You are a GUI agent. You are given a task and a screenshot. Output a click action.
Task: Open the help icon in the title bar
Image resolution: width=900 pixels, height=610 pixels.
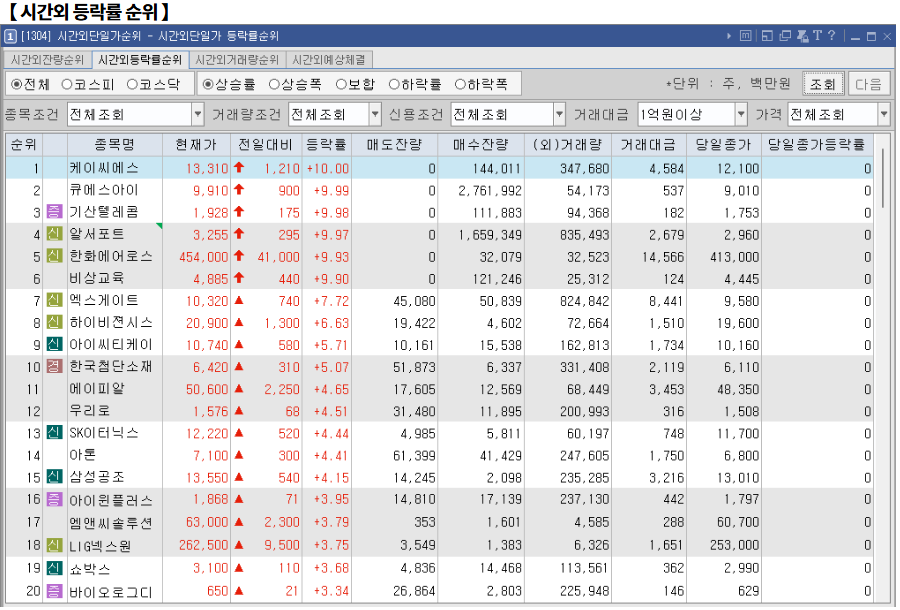coord(831,36)
